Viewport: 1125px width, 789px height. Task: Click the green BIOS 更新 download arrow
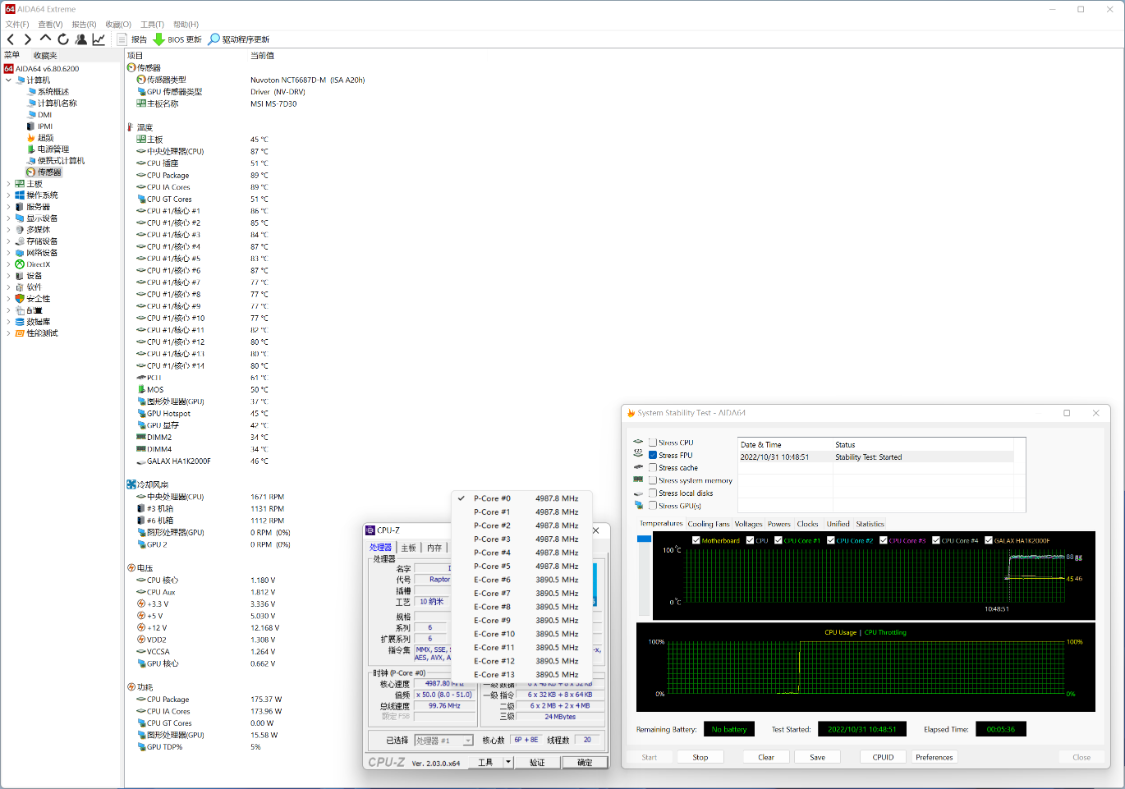tap(159, 39)
